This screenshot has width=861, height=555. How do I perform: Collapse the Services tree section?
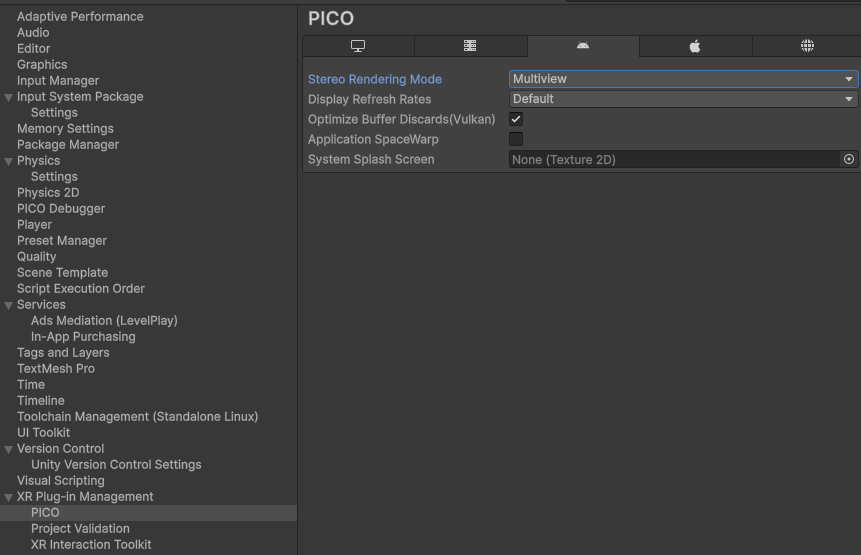point(8,305)
